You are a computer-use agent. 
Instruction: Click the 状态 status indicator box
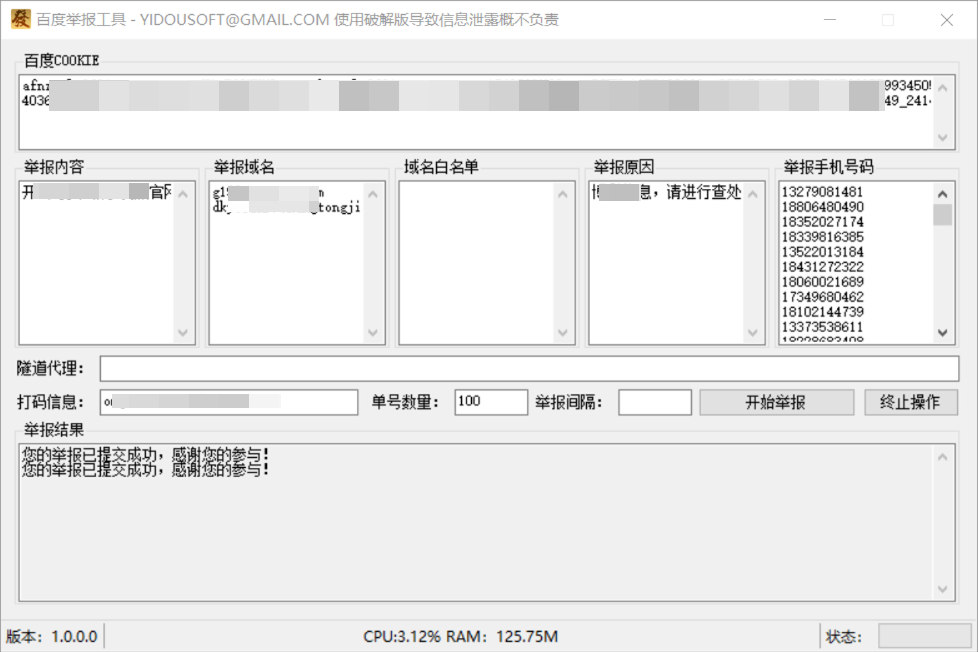click(924, 636)
